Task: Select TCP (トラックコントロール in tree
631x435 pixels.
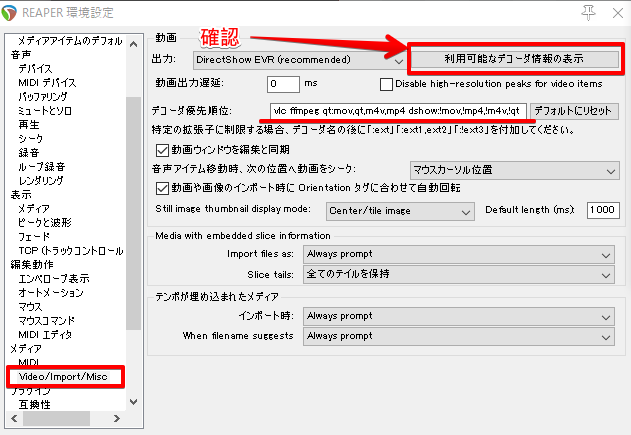Action: coord(71,251)
